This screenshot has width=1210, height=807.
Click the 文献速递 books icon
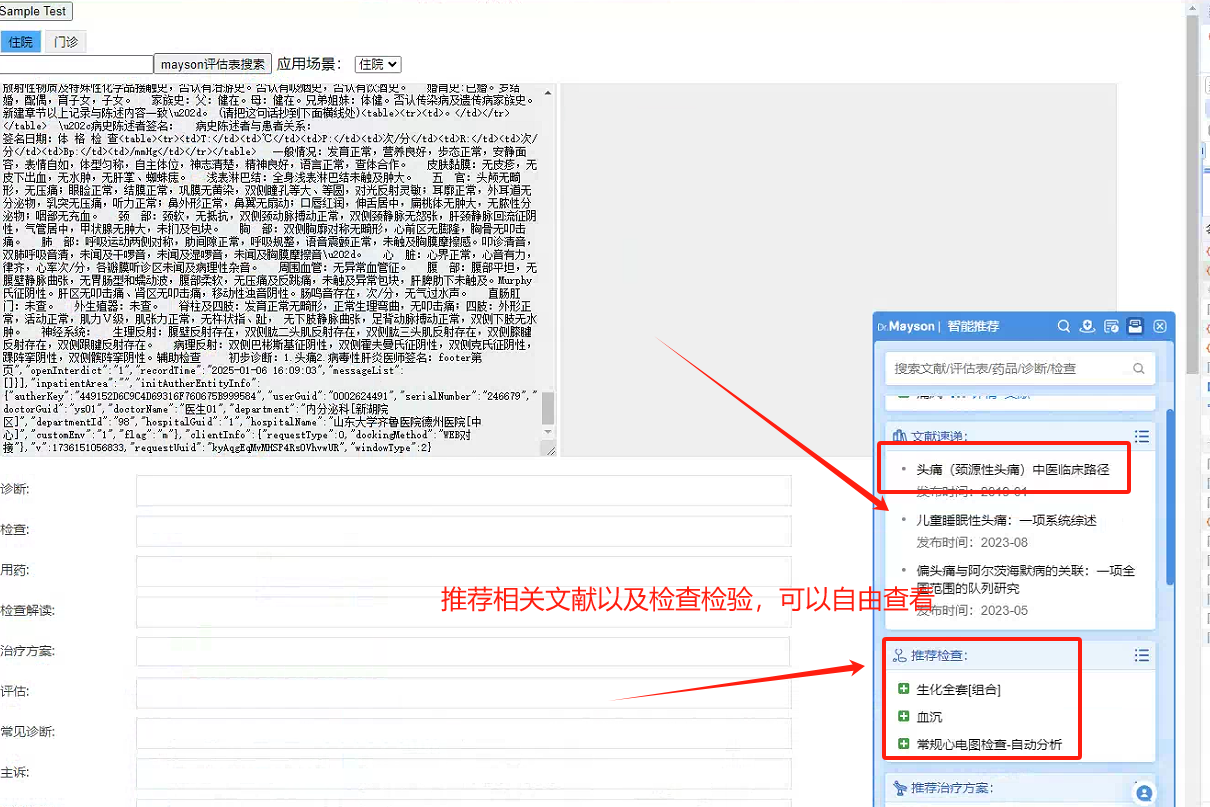coord(899,437)
